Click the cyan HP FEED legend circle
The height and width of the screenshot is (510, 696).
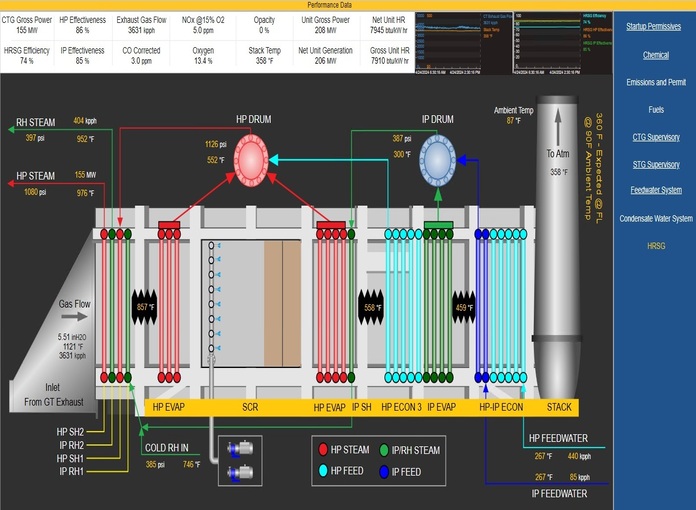click(323, 470)
